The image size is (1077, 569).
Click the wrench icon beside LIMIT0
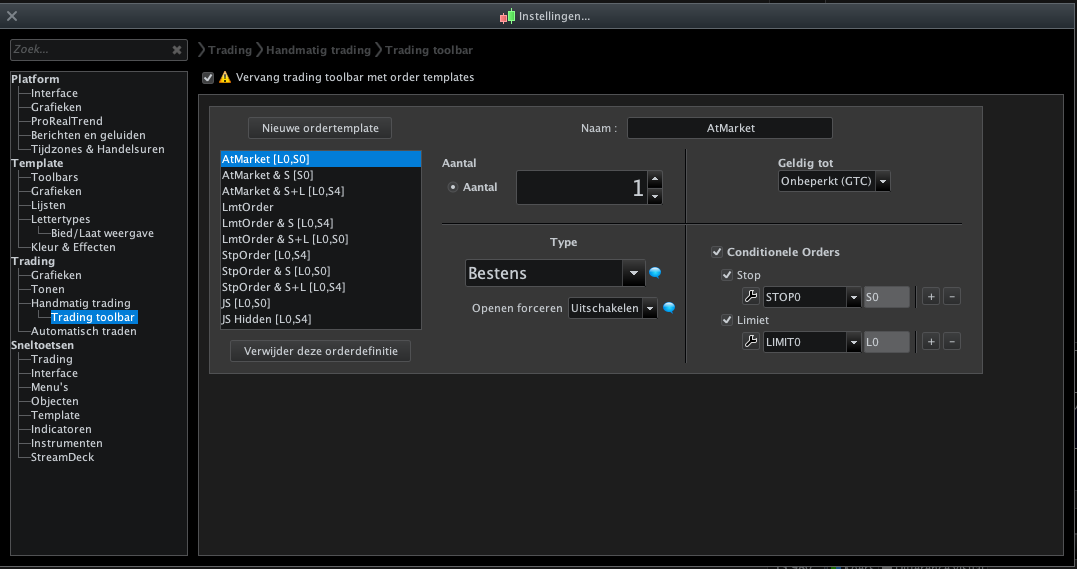(x=751, y=342)
